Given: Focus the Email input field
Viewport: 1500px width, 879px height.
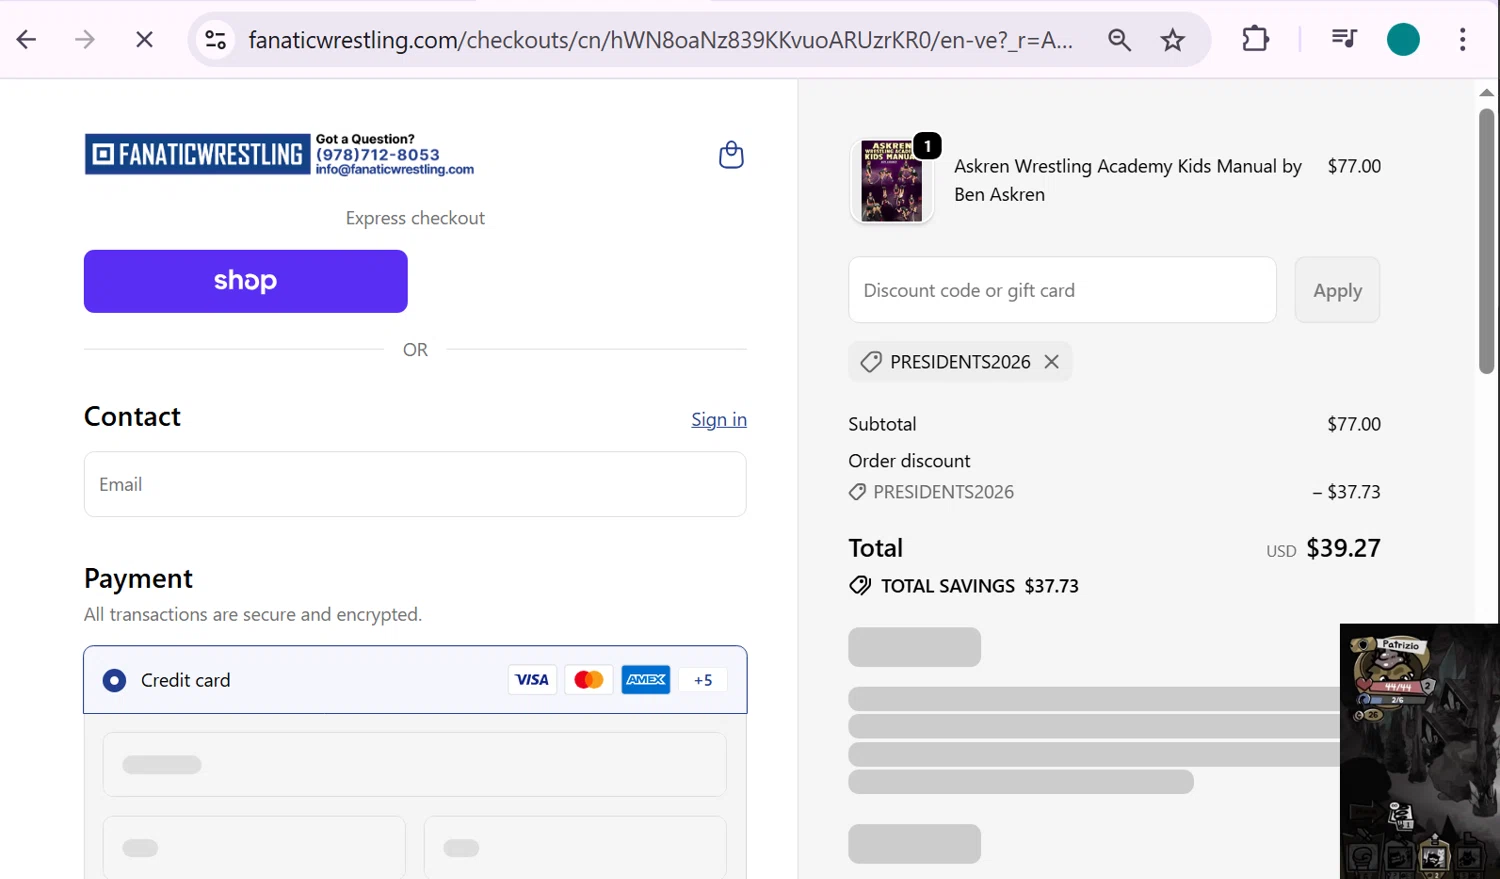Looking at the screenshot, I should point(415,484).
